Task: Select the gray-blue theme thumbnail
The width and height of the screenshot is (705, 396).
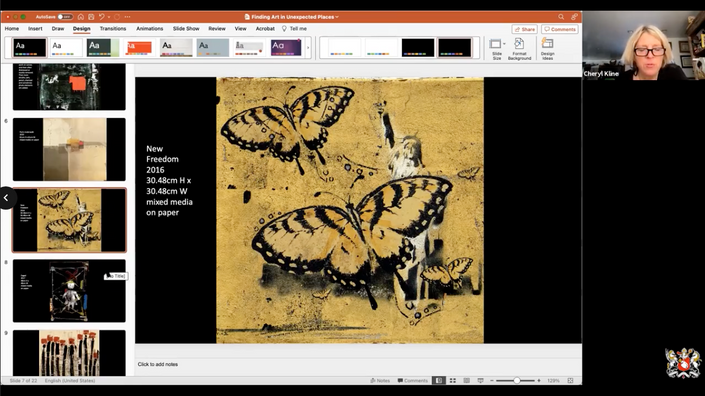Action: (x=213, y=47)
